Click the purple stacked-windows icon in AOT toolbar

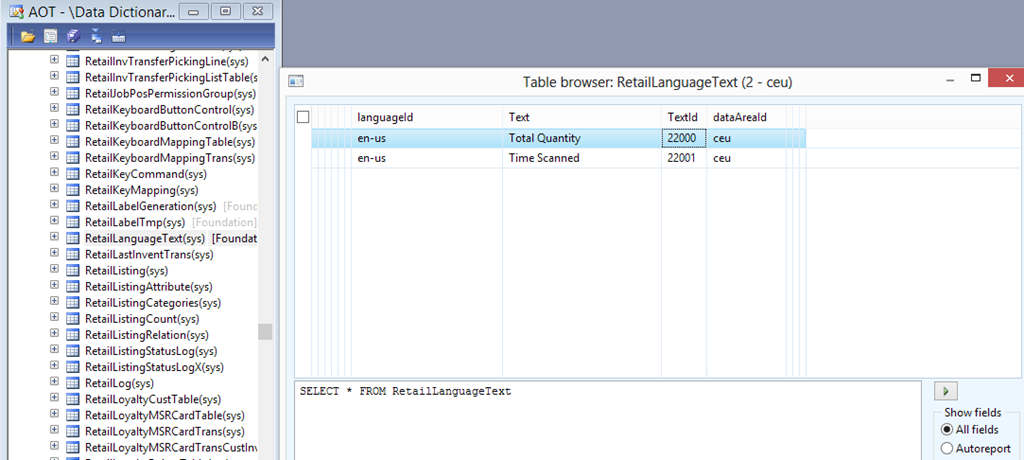click(x=73, y=37)
